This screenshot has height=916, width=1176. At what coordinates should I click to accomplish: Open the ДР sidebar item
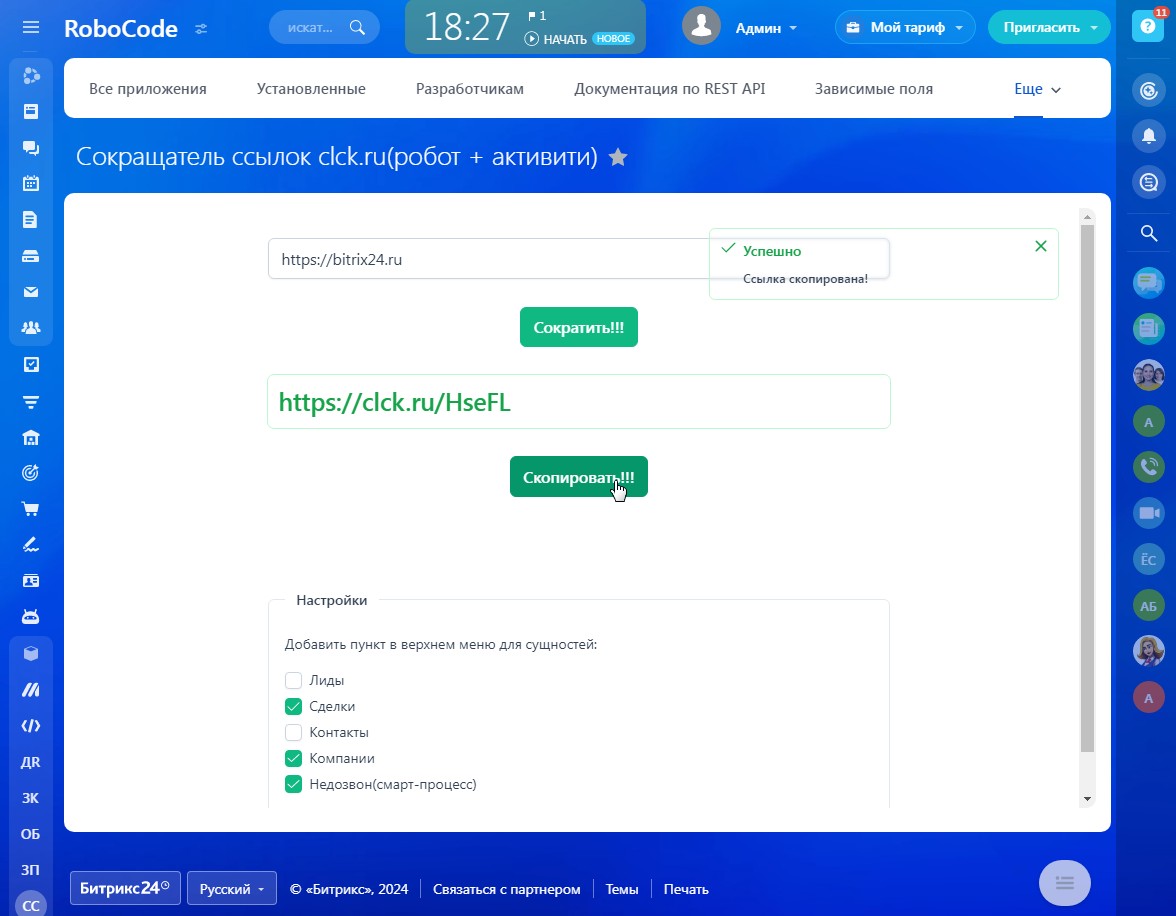pos(31,762)
